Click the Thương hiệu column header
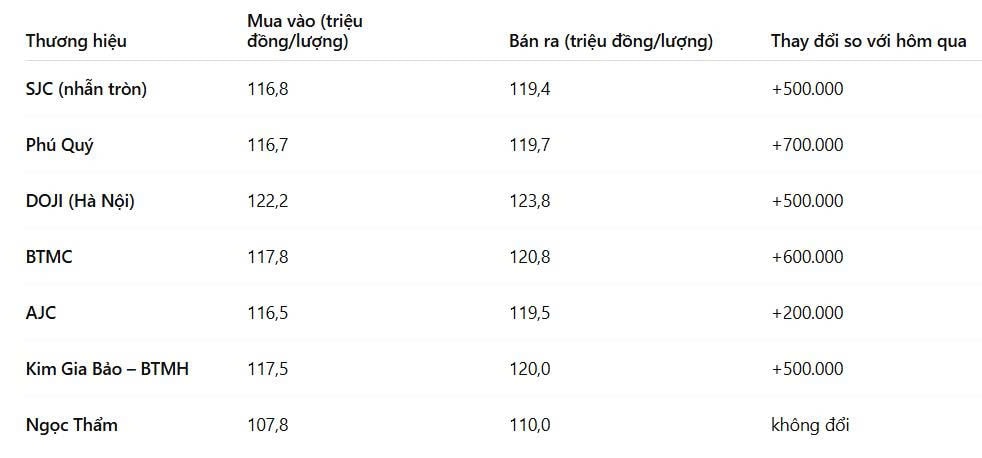Image resolution: width=982 pixels, height=458 pixels. coord(76,41)
